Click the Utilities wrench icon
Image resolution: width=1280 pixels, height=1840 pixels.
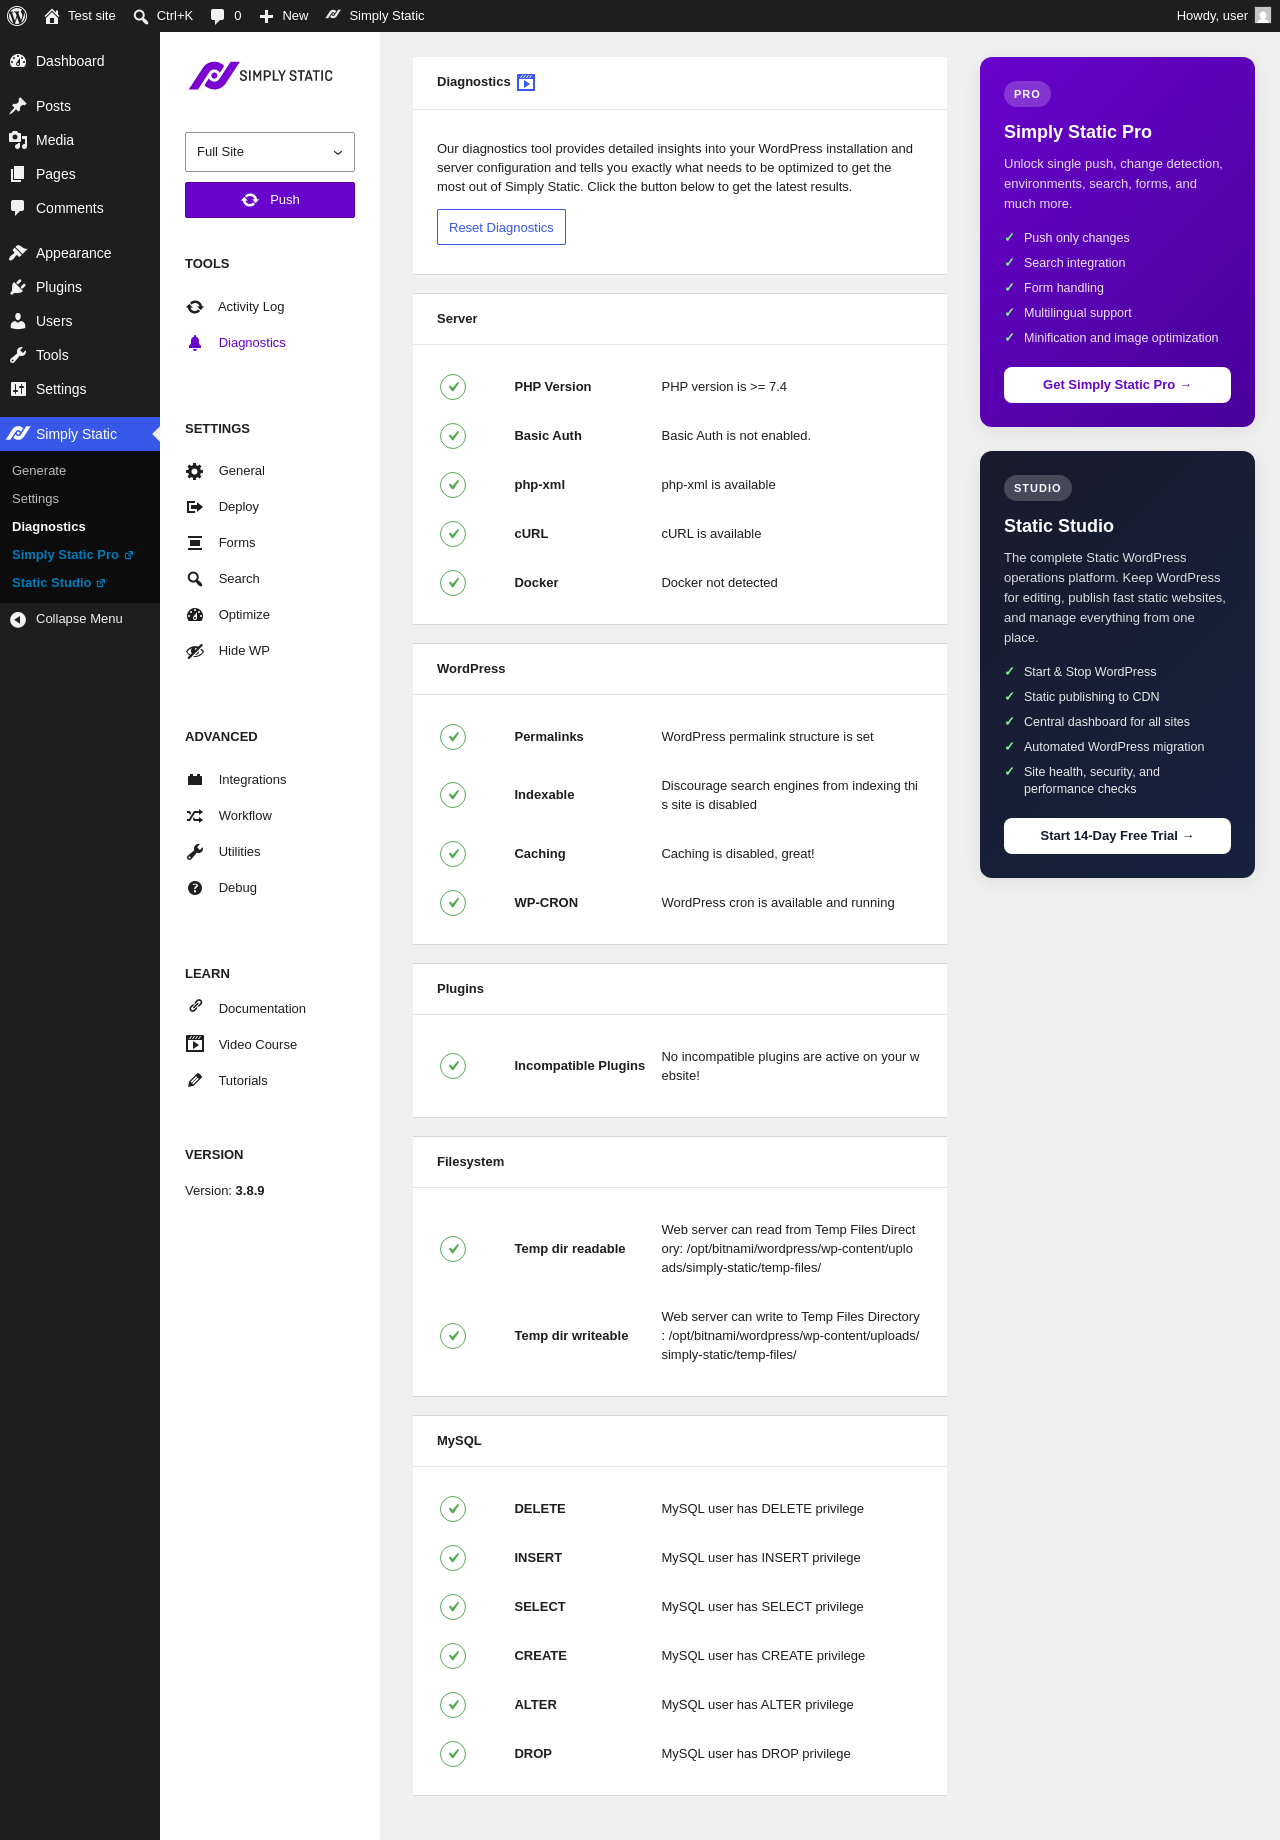195,852
